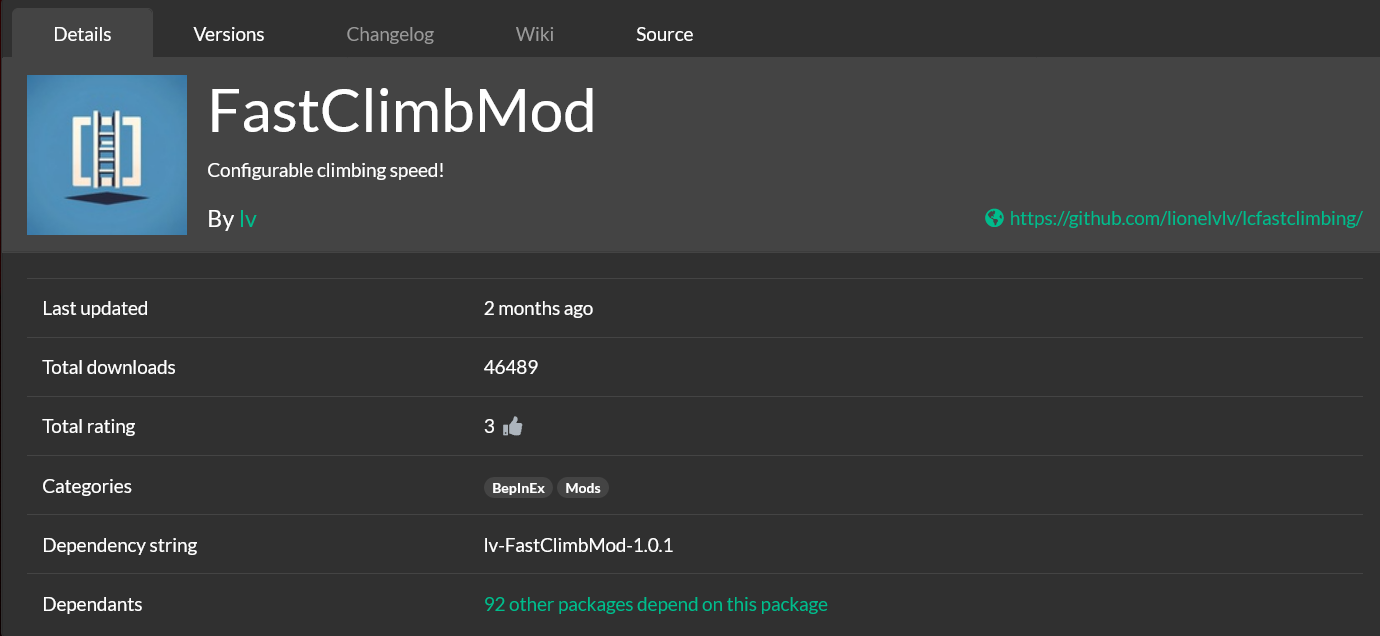Image resolution: width=1380 pixels, height=636 pixels.
Task: Open the Versions tab
Action: 229,34
